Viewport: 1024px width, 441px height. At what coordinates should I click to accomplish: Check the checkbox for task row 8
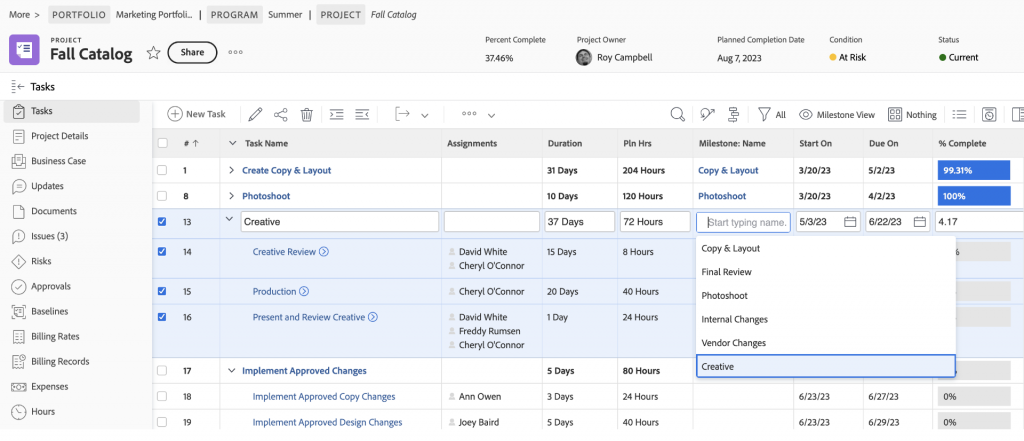pyautogui.click(x=162, y=196)
